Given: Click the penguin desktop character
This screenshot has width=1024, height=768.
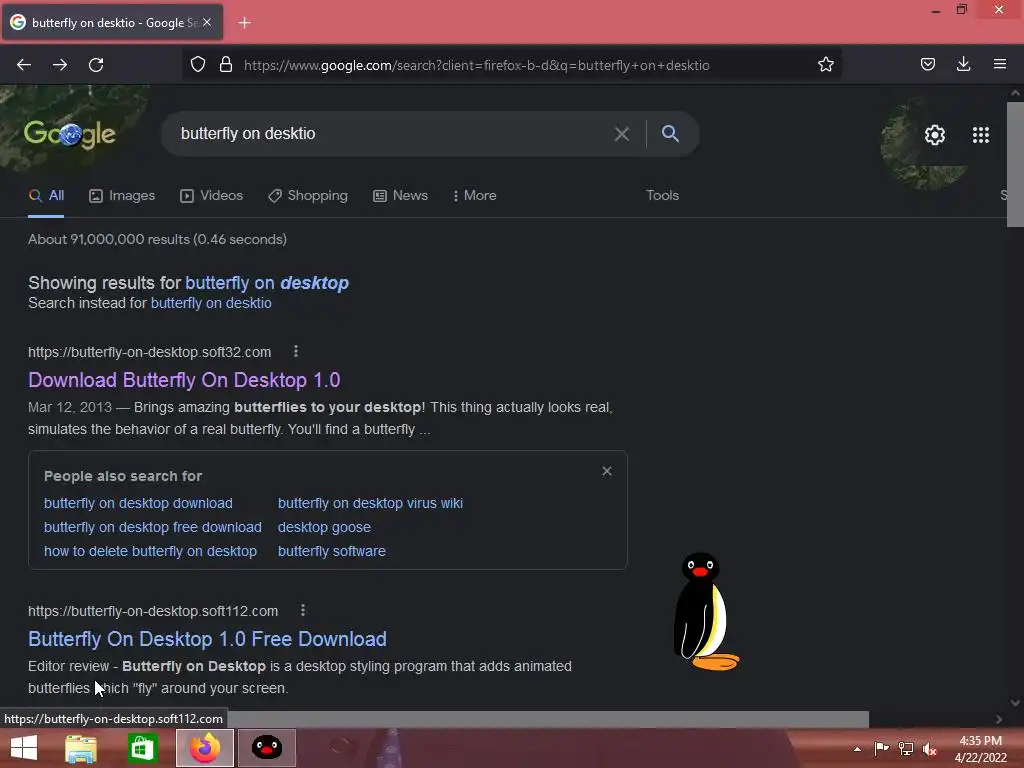Looking at the screenshot, I should (706, 611).
